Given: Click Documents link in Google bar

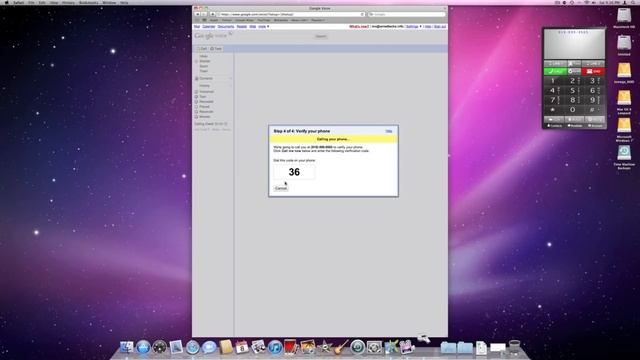Looking at the screenshot, I should [x=226, y=26].
